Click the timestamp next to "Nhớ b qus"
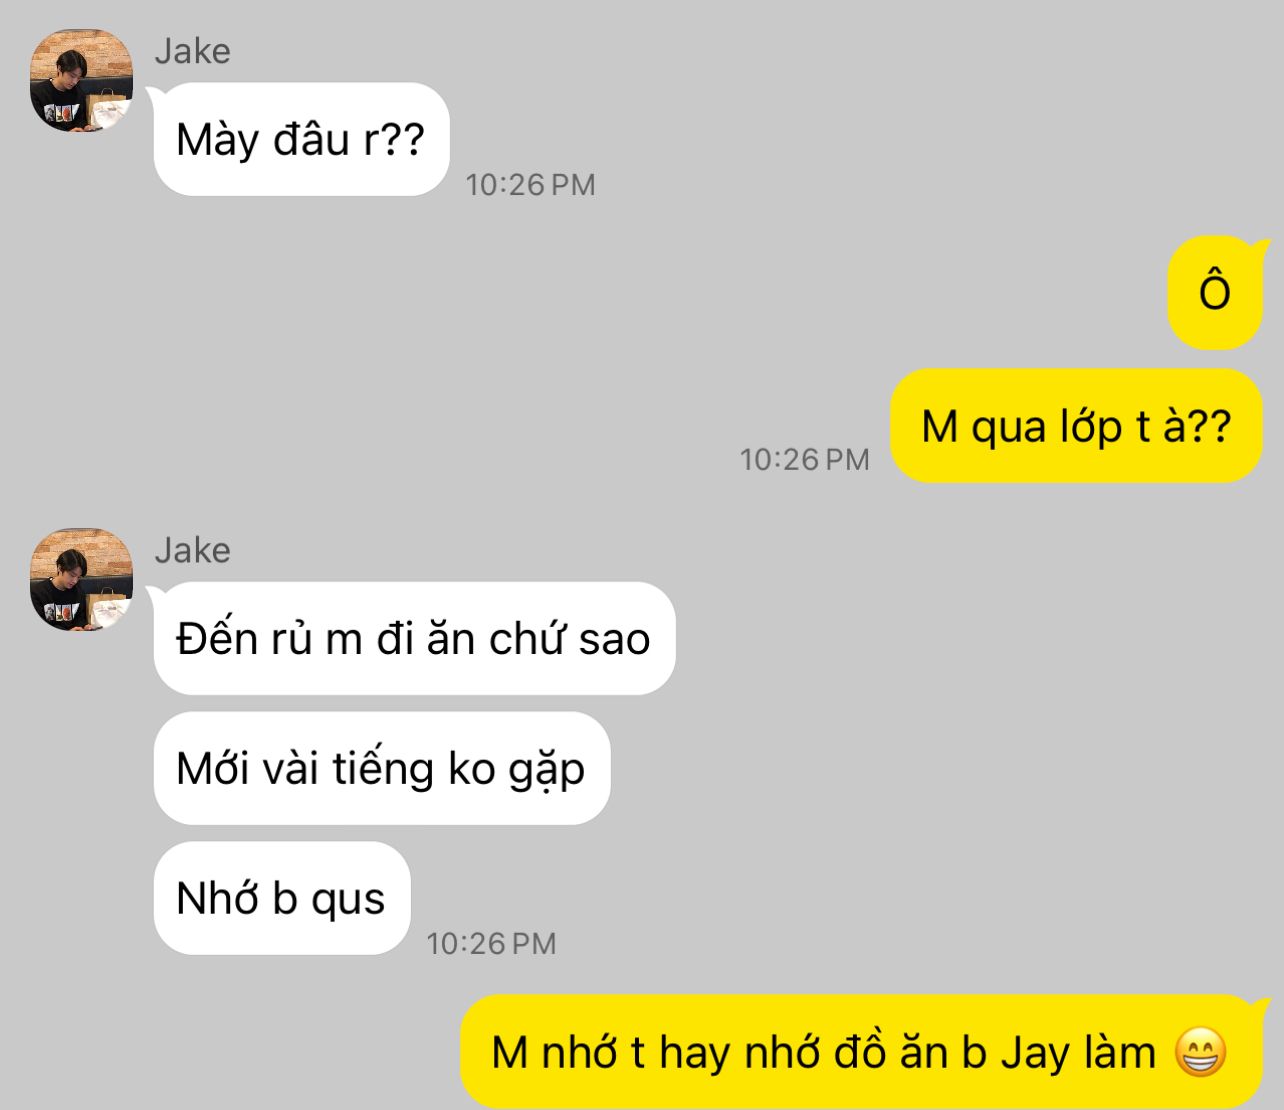The height and width of the screenshot is (1110, 1284). coord(491,943)
